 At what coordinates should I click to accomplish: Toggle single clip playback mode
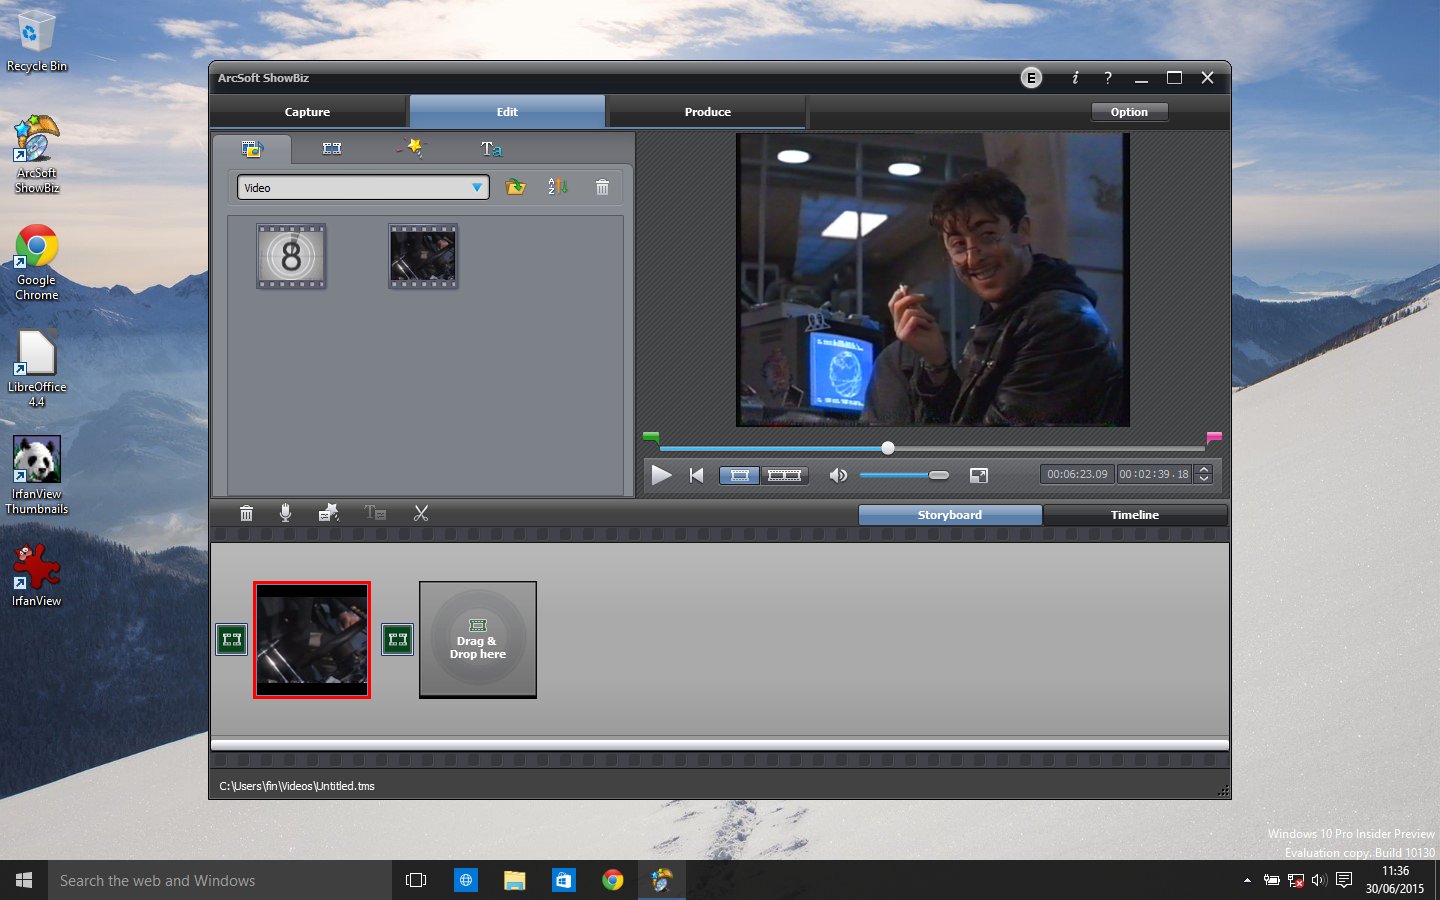click(x=740, y=475)
